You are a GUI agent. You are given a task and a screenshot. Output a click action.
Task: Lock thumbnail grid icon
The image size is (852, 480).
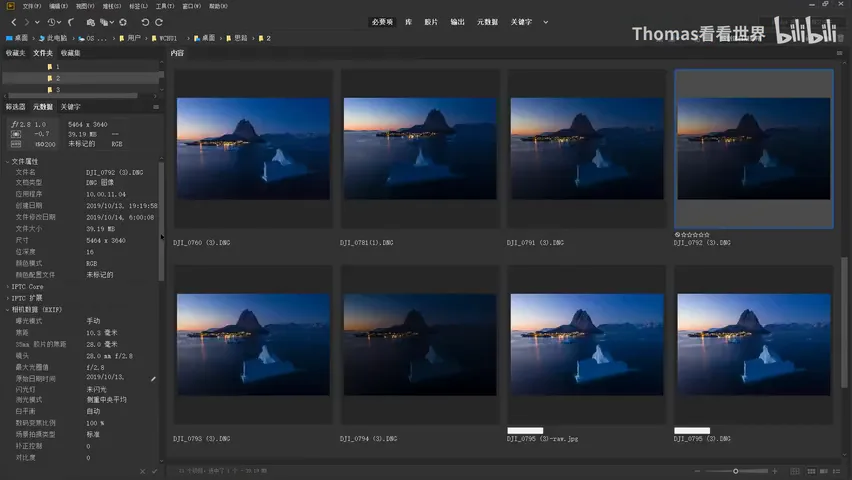[795, 471]
